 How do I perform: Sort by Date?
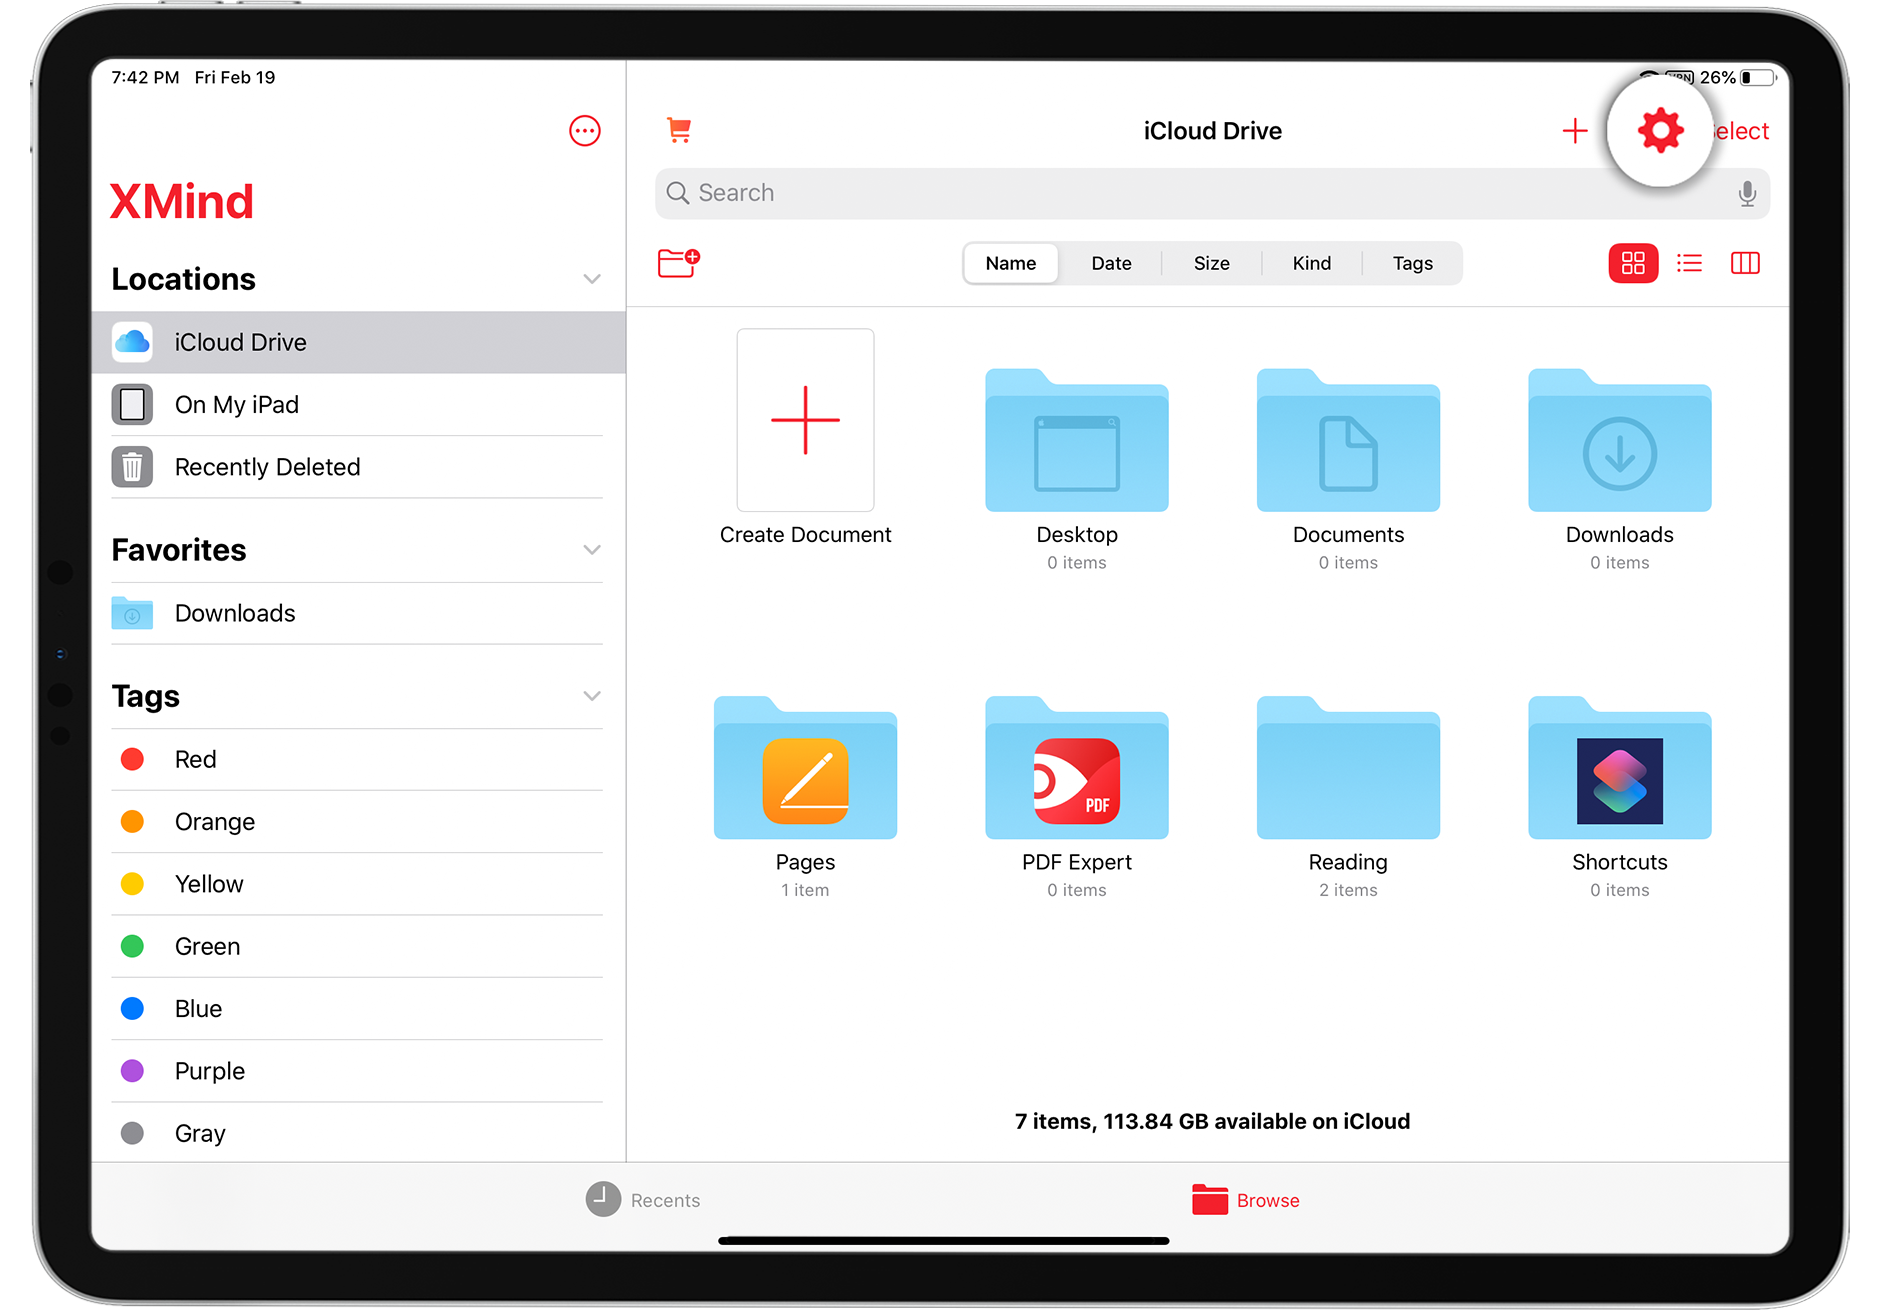tap(1111, 263)
